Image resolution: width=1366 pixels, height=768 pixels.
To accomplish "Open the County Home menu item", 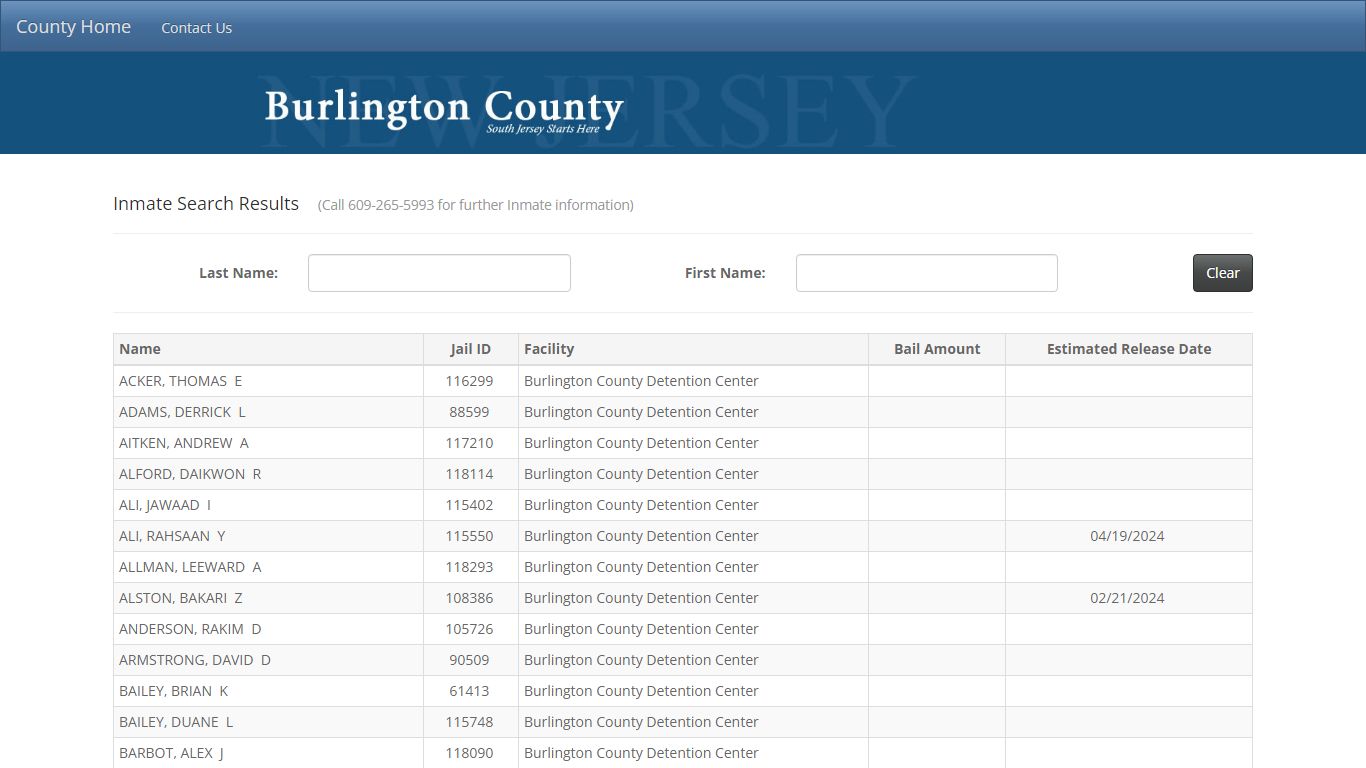I will tap(72, 26).
